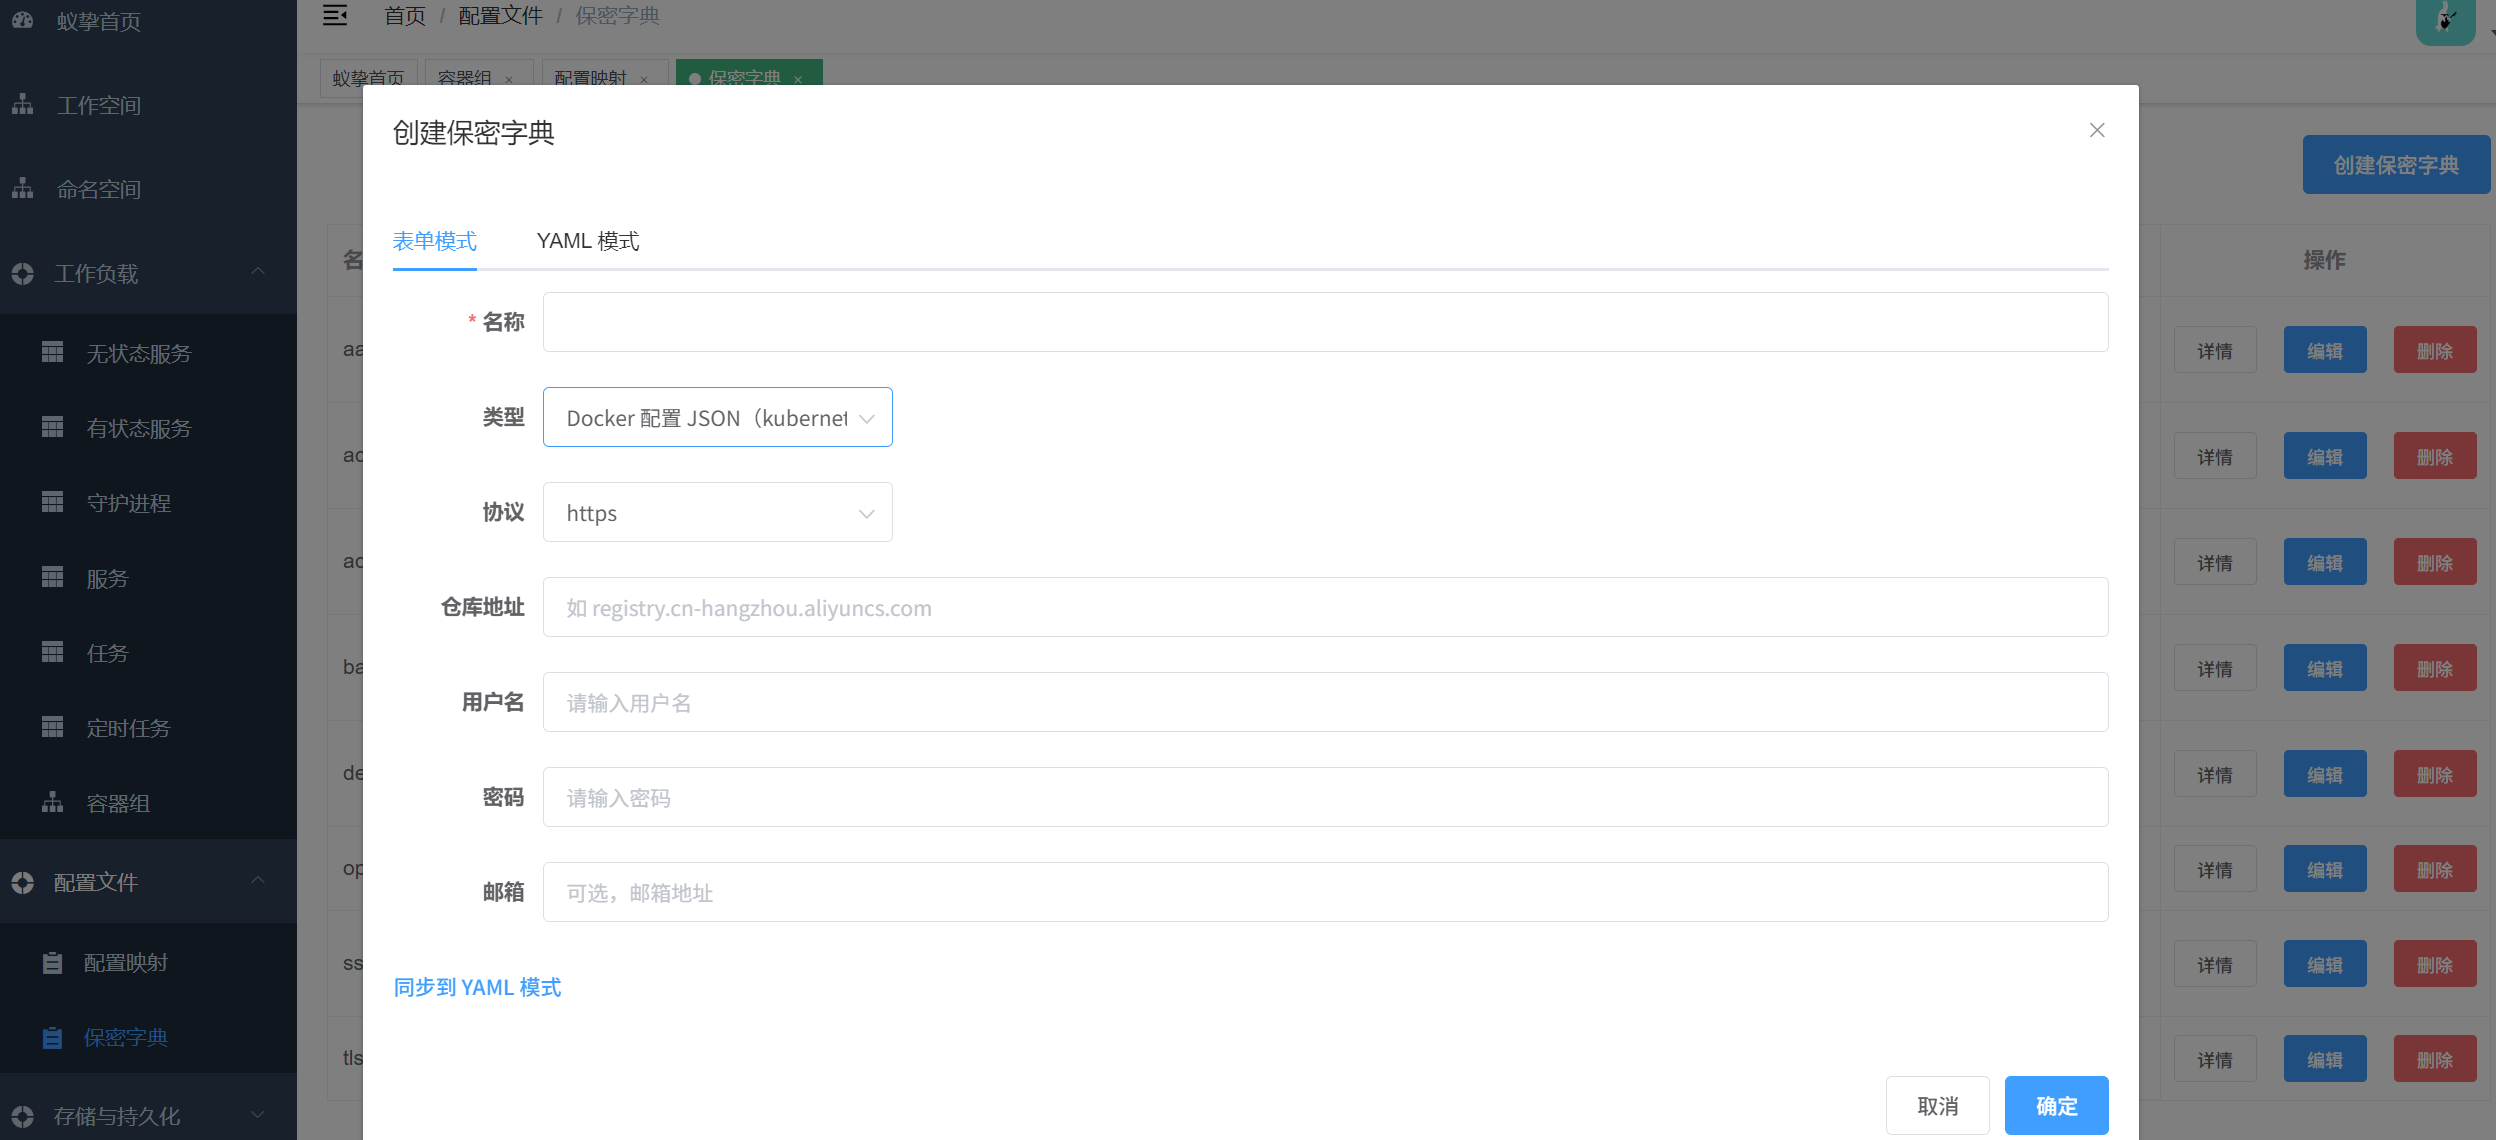Screen dimensions: 2496x1140
Task: Click into the 仓库地址 input field
Action: (x=1325, y=608)
